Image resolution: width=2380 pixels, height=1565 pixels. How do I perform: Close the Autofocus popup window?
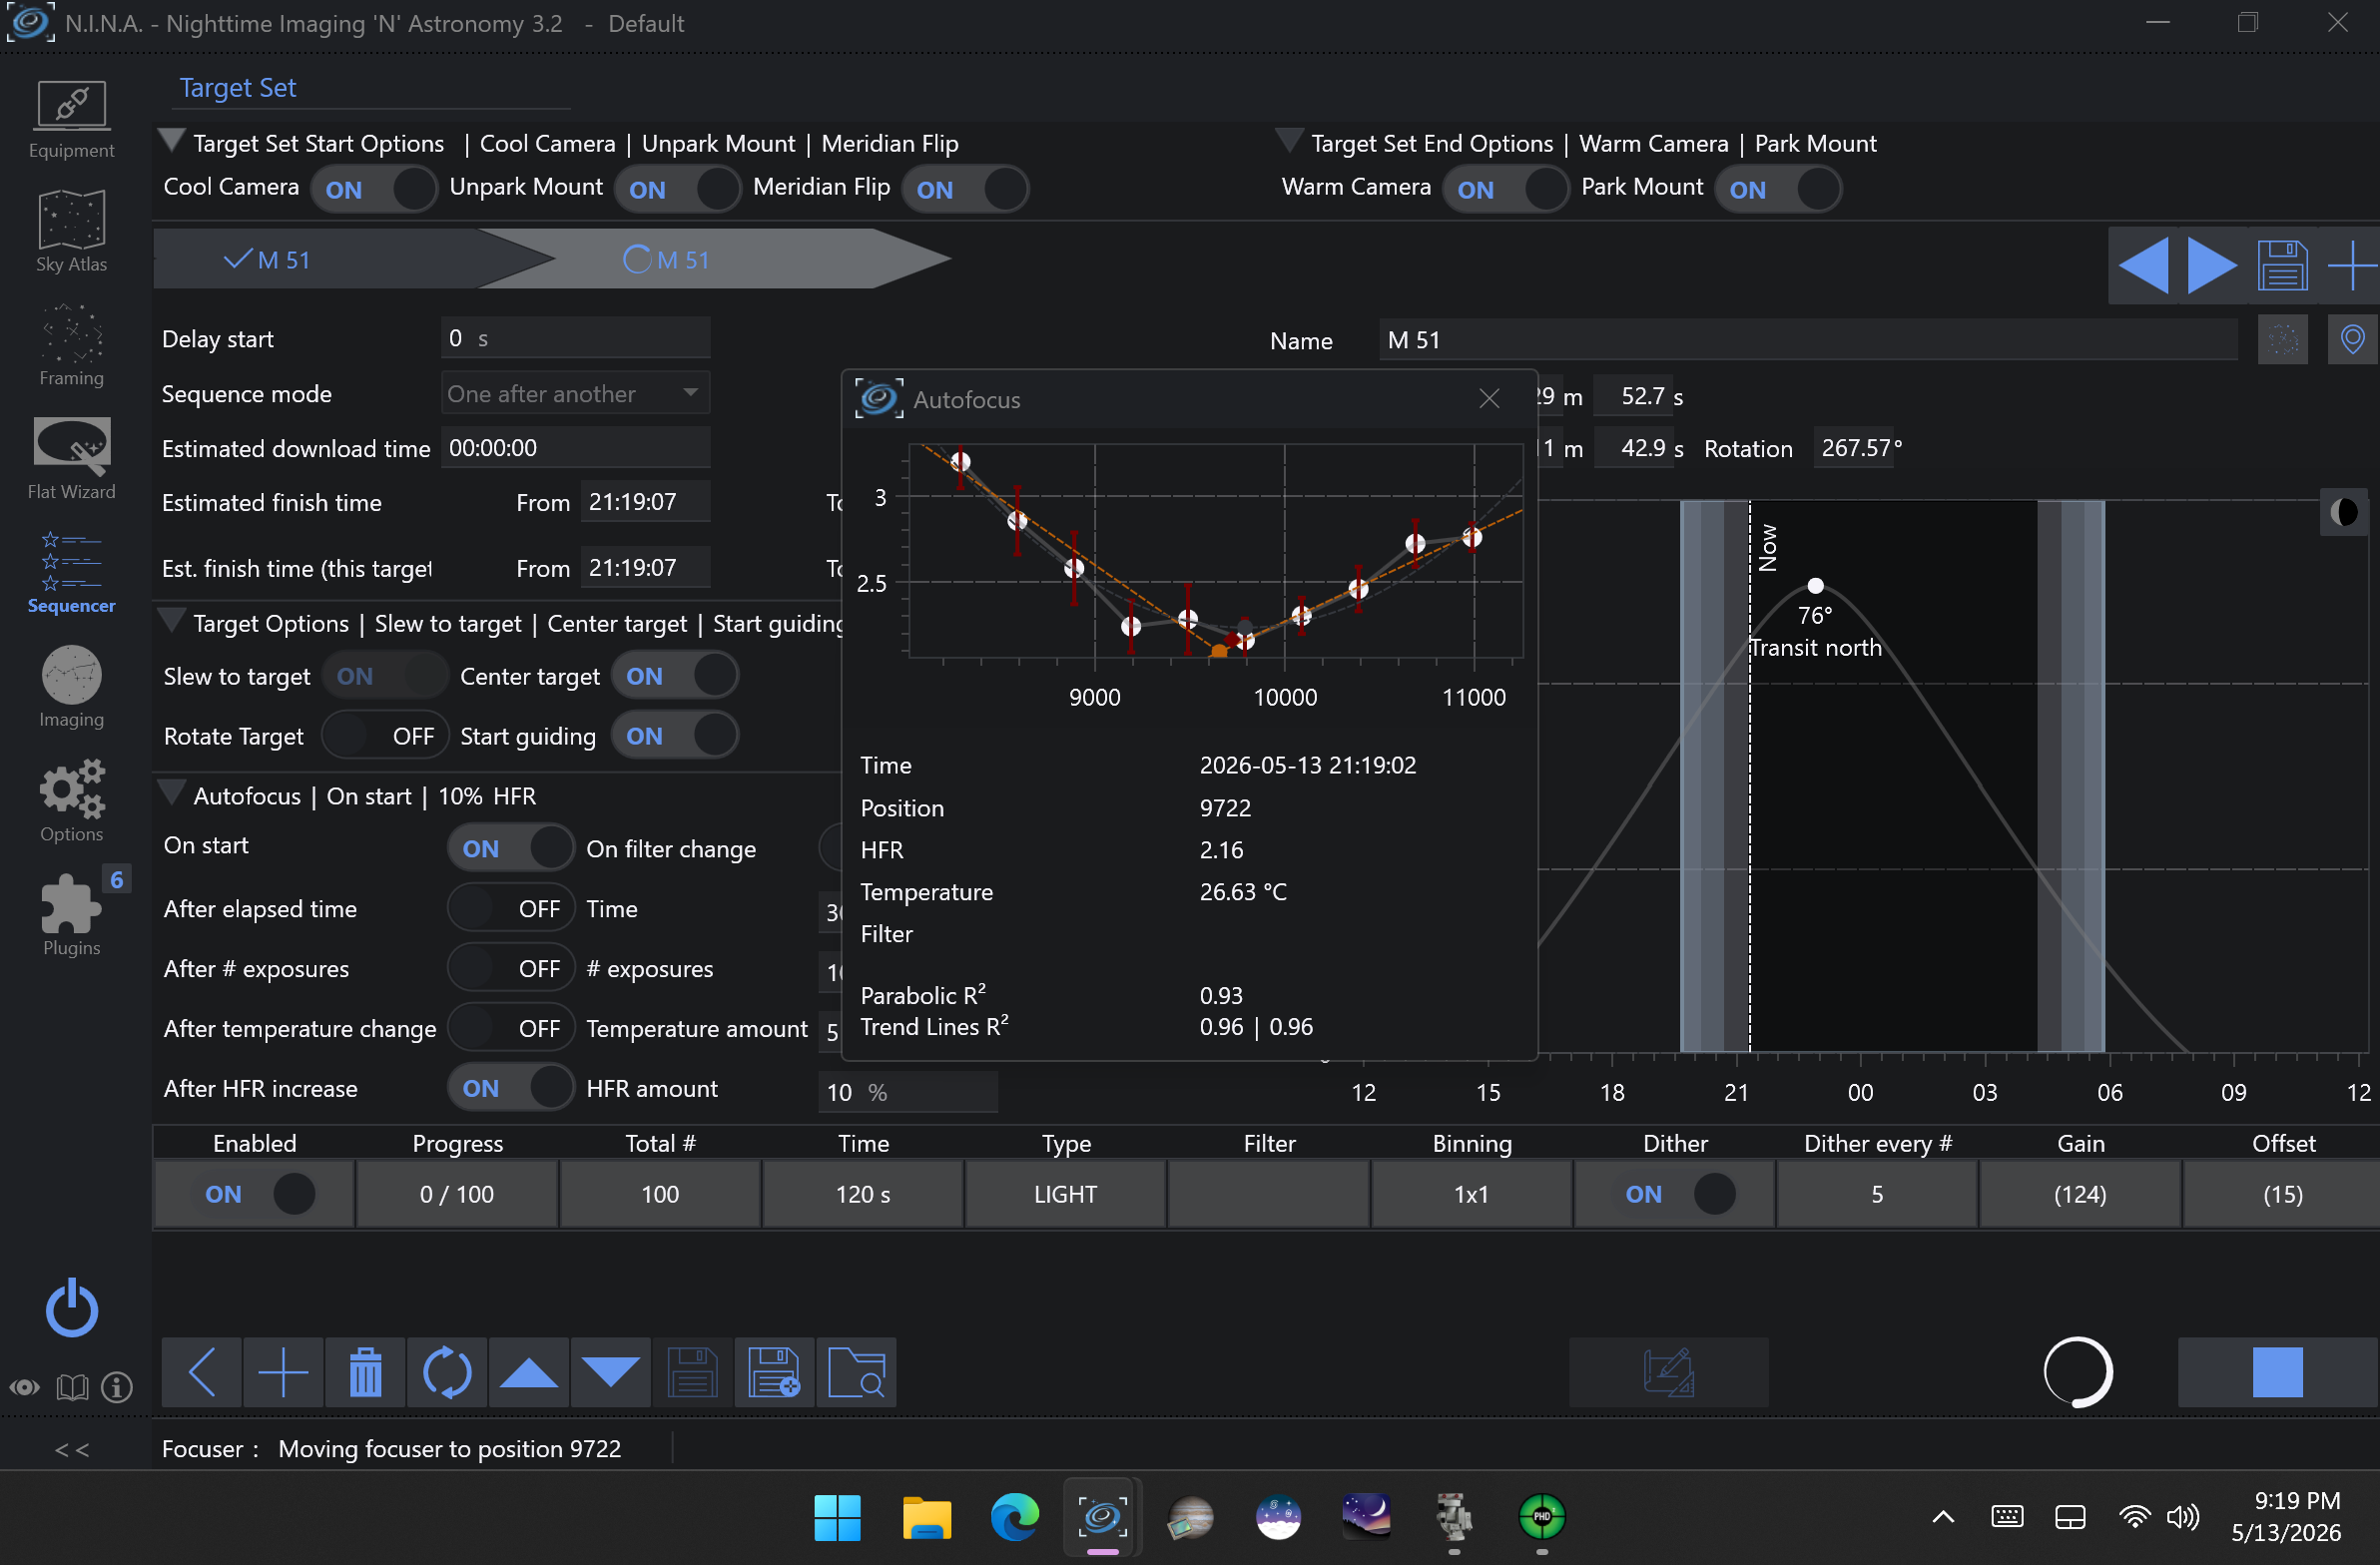click(x=1489, y=399)
